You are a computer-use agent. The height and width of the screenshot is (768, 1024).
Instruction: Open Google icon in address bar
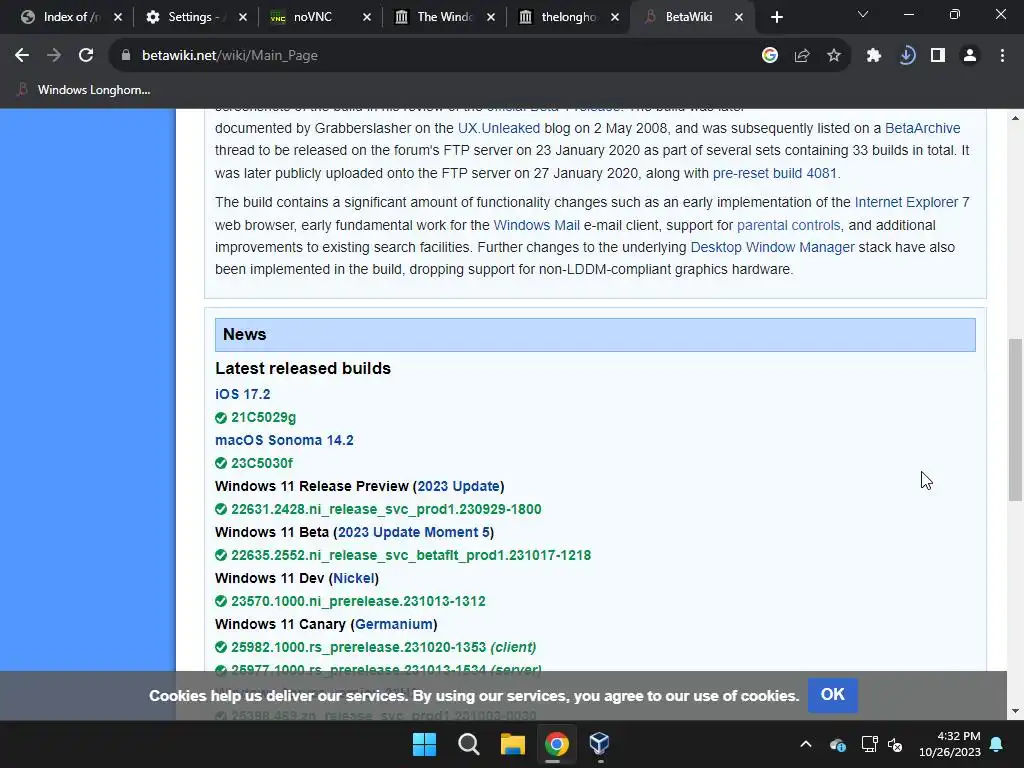(x=770, y=56)
